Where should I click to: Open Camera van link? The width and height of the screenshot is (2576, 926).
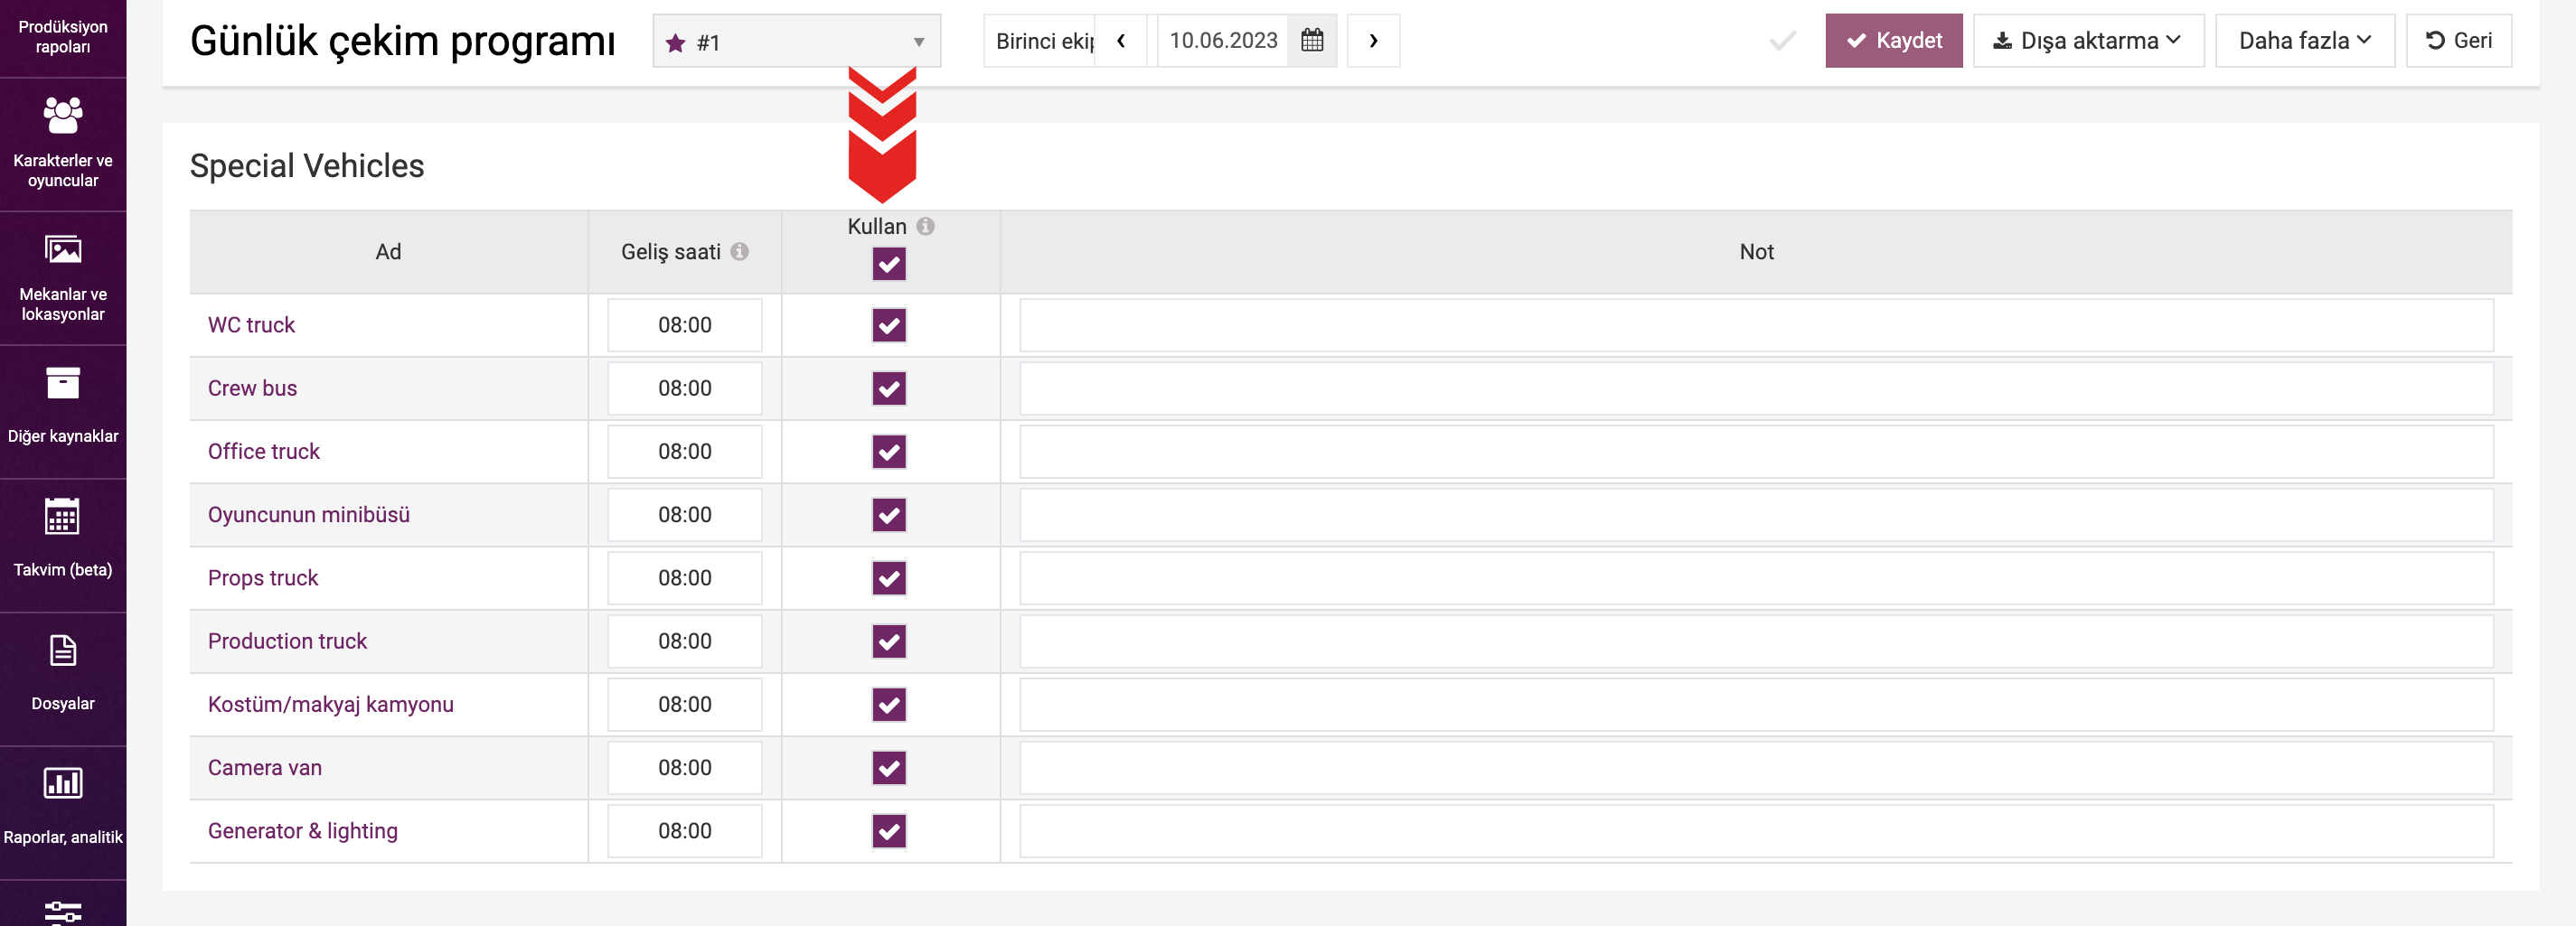pos(265,768)
